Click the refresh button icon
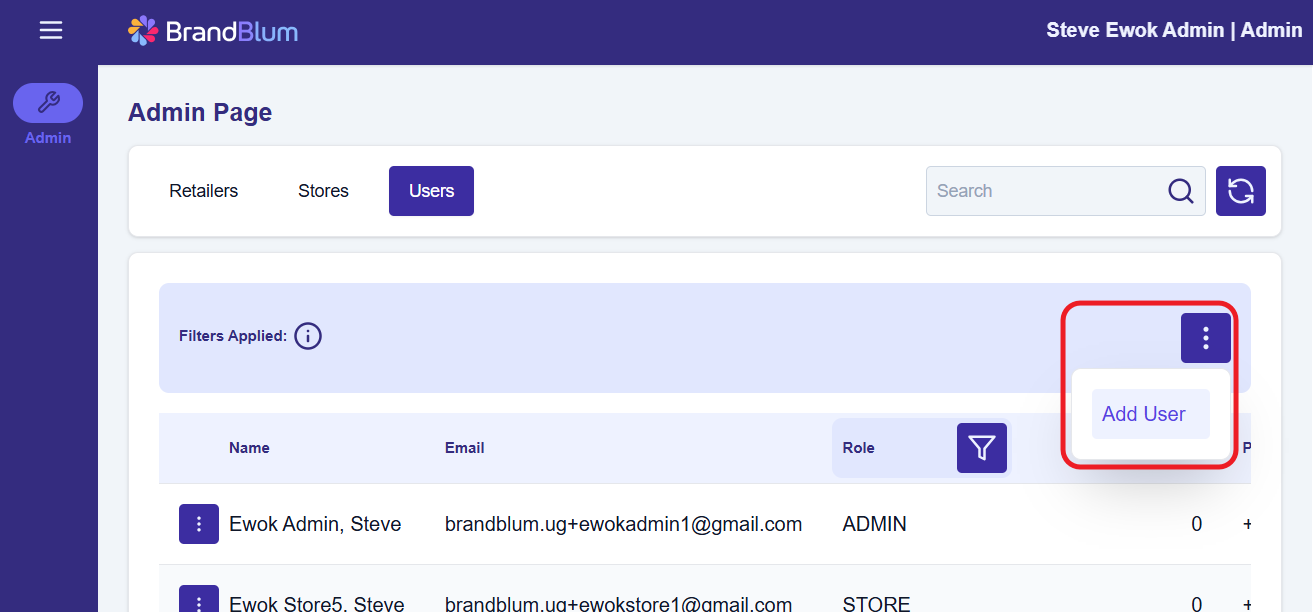1313x612 pixels. (1241, 191)
